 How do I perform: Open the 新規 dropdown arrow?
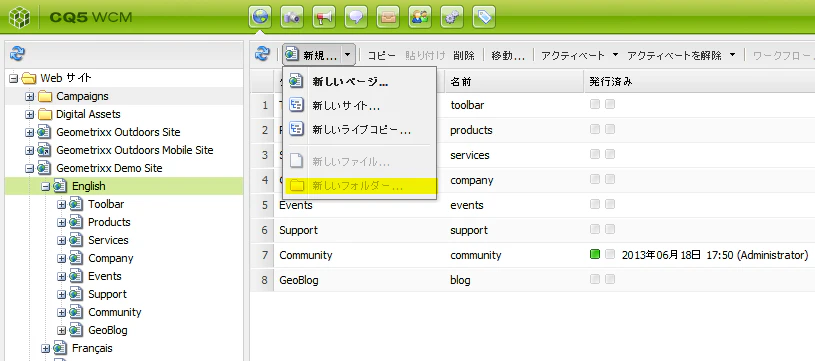pyautogui.click(x=349, y=55)
